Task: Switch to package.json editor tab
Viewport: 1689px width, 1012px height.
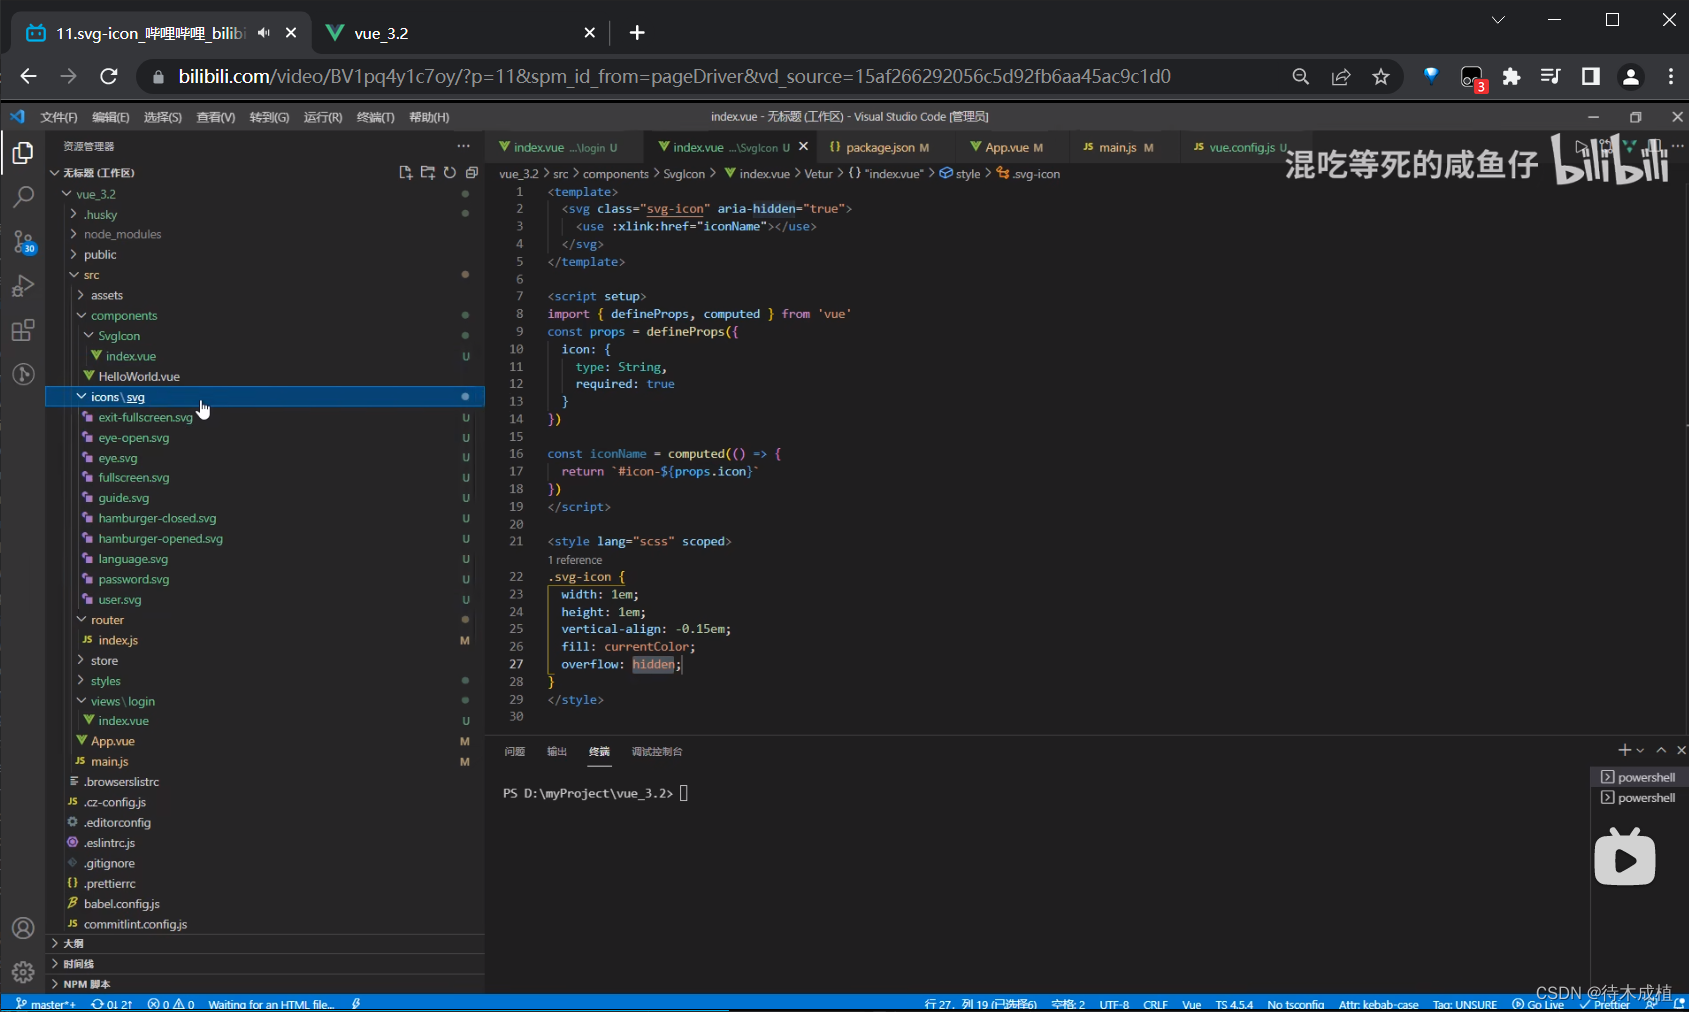Action: pyautogui.click(x=879, y=147)
